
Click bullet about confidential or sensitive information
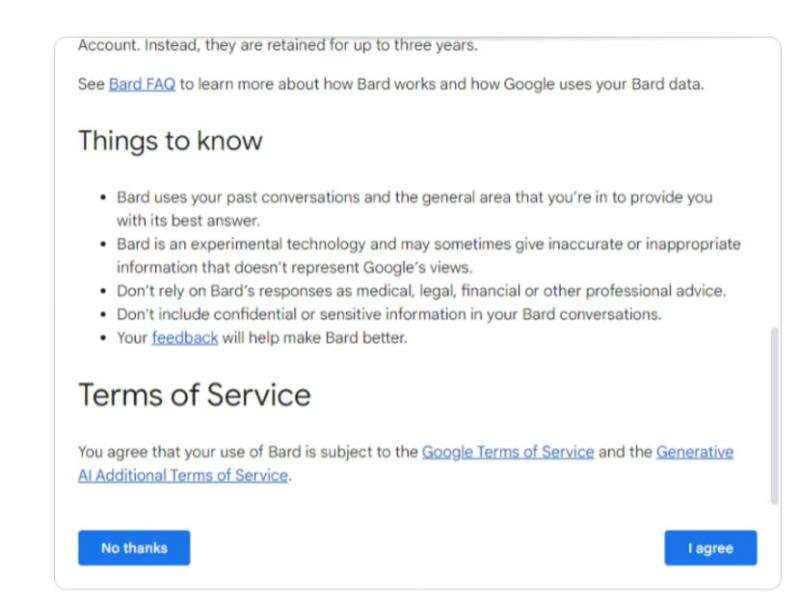[x=389, y=314]
